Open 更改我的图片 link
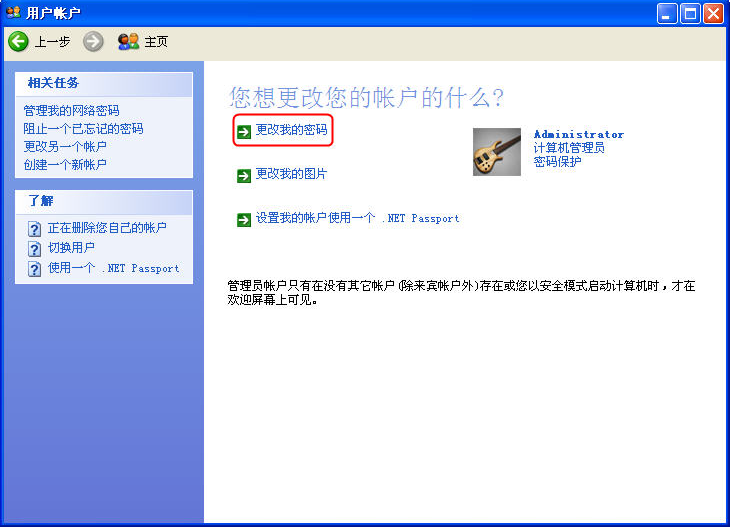The width and height of the screenshot is (730, 527). pyautogui.click(x=291, y=174)
